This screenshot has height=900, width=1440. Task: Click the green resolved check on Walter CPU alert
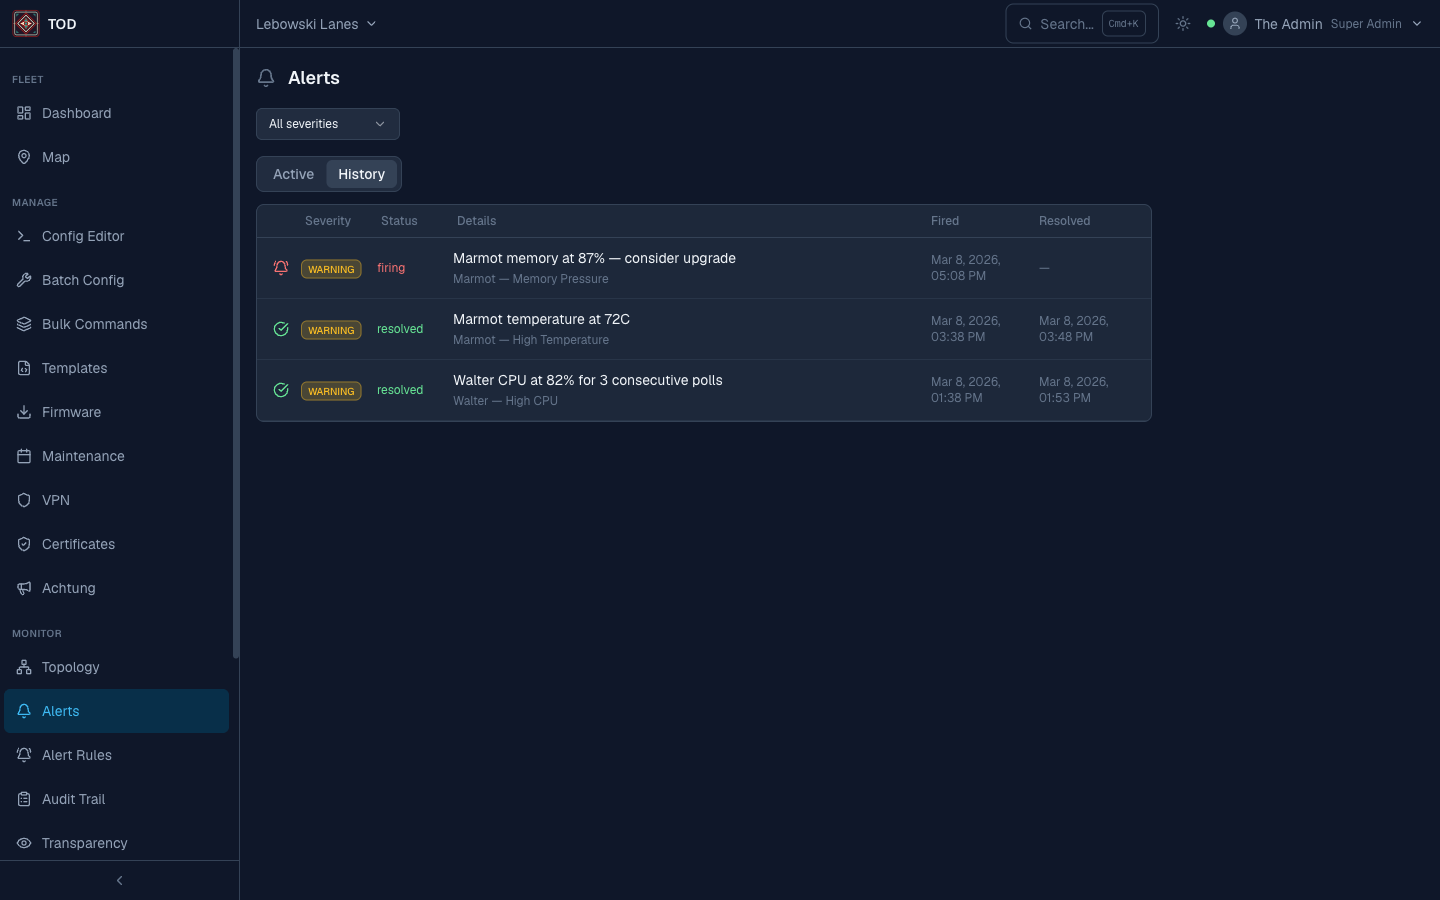tap(281, 390)
